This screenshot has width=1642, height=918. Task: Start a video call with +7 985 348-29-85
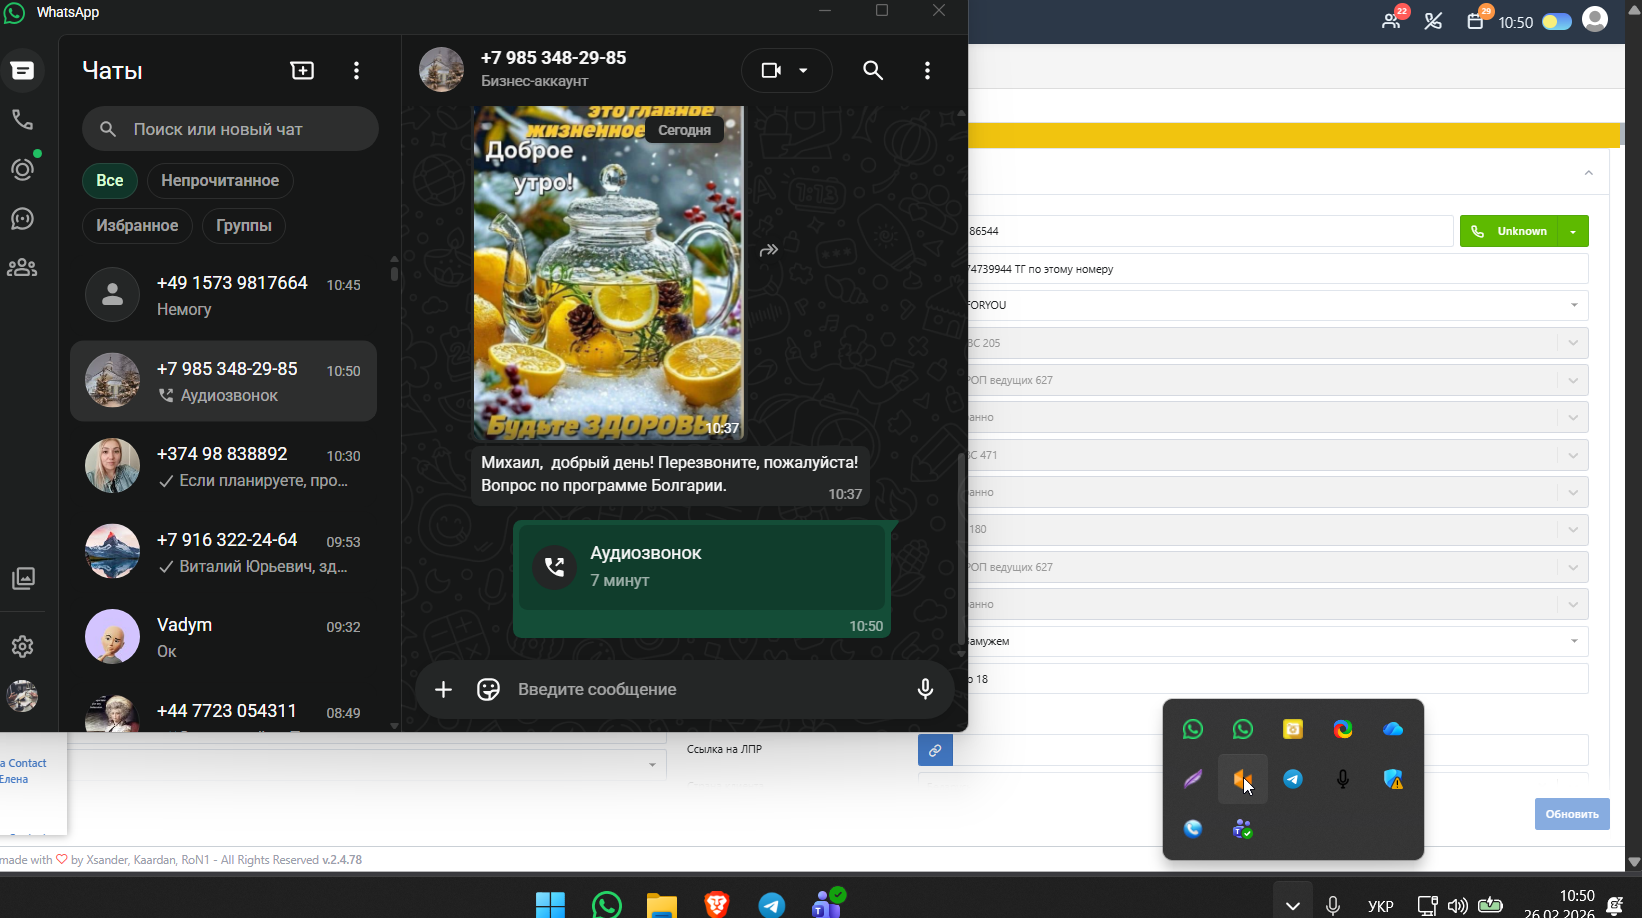(771, 70)
